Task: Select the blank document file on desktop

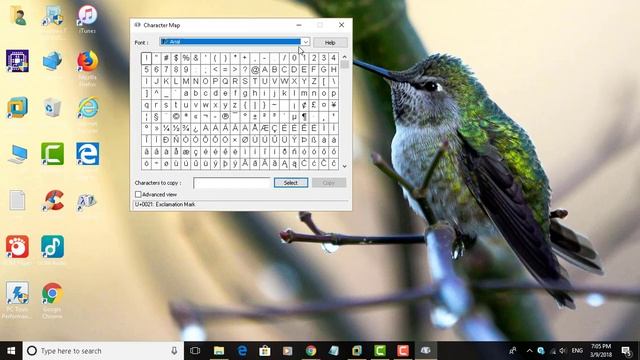Action: [17, 200]
